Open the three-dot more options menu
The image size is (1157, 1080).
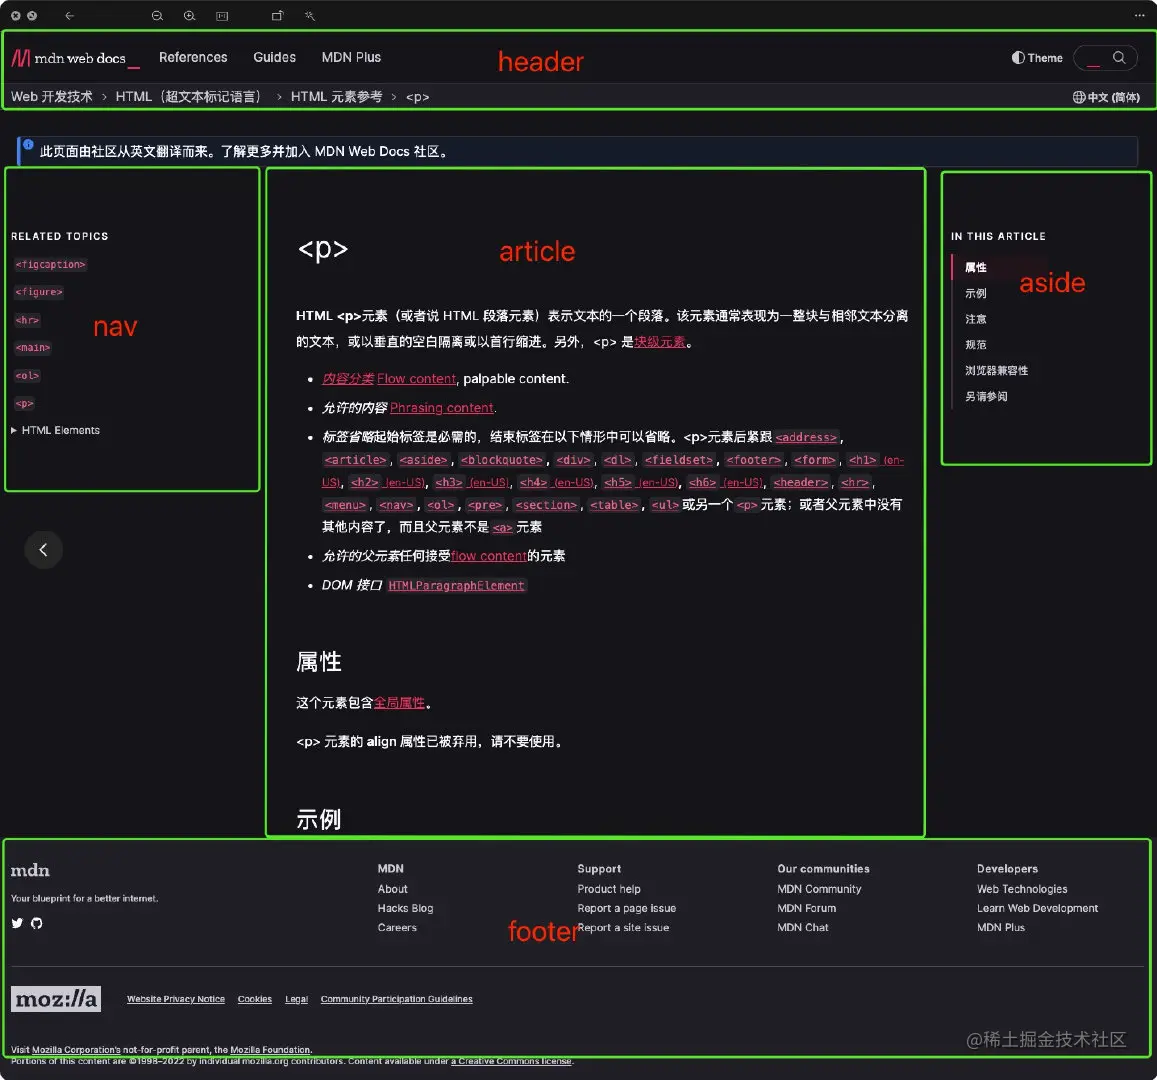[1139, 15]
